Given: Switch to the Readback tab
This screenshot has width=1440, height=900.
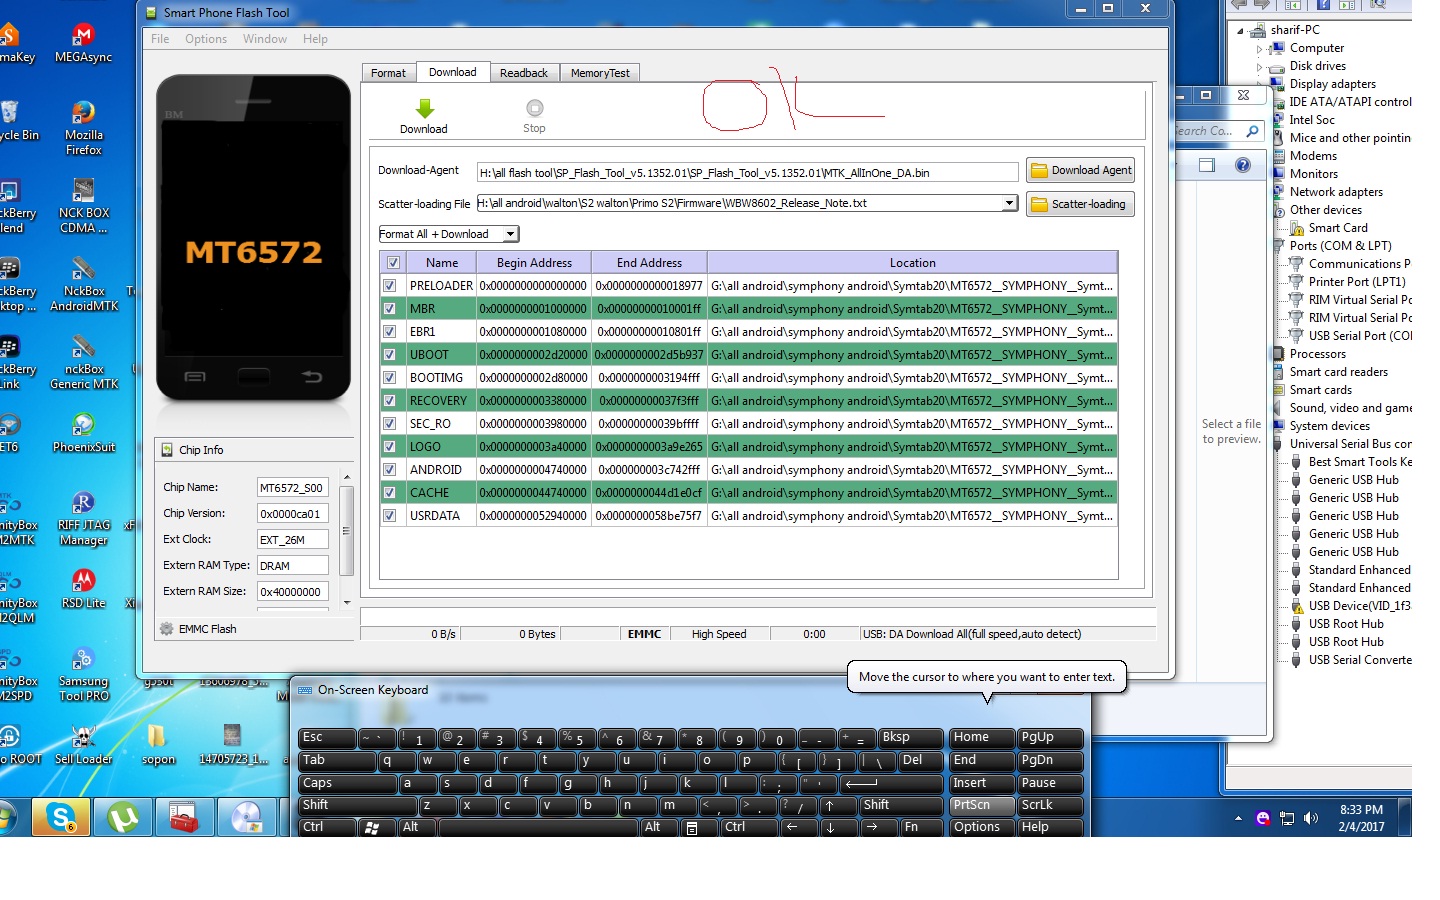Looking at the screenshot, I should coord(524,72).
